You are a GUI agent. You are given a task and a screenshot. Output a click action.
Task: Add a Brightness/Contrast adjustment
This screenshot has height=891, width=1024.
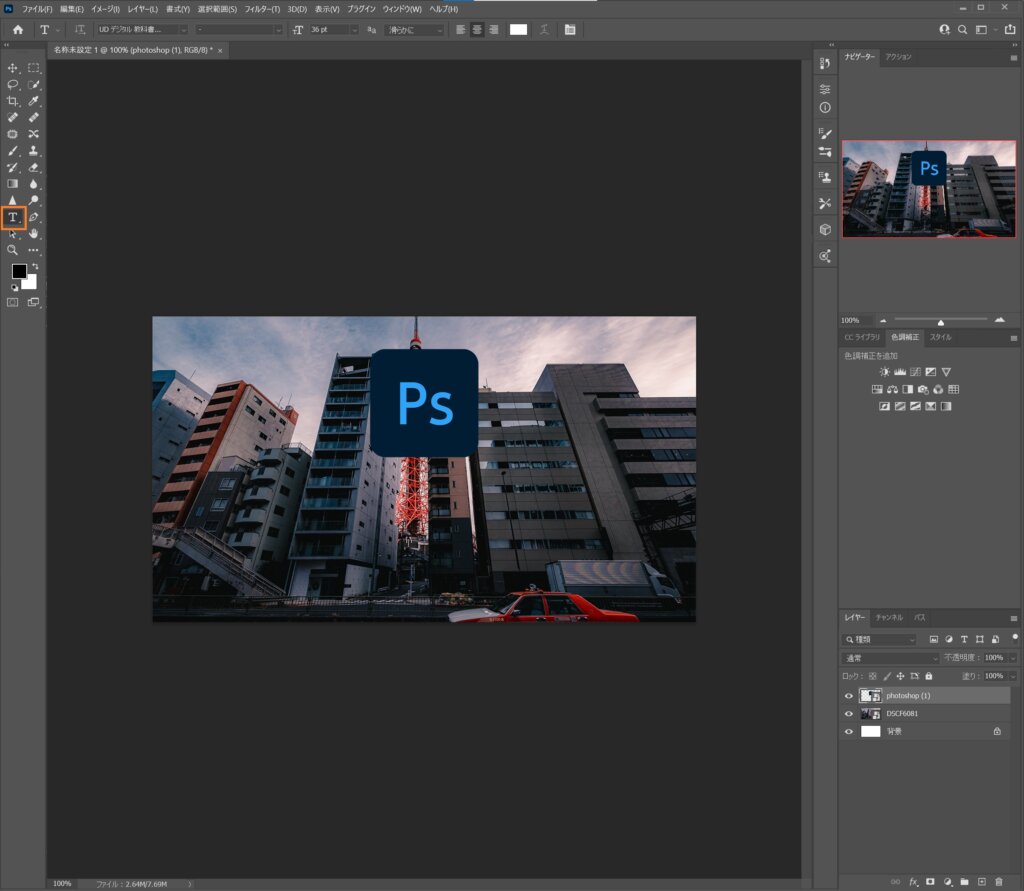tap(884, 372)
